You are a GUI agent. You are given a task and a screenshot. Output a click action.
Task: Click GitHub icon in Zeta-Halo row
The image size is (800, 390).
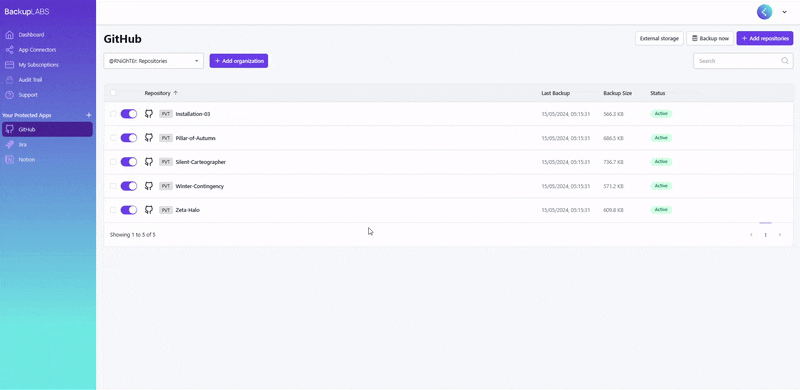(x=149, y=210)
